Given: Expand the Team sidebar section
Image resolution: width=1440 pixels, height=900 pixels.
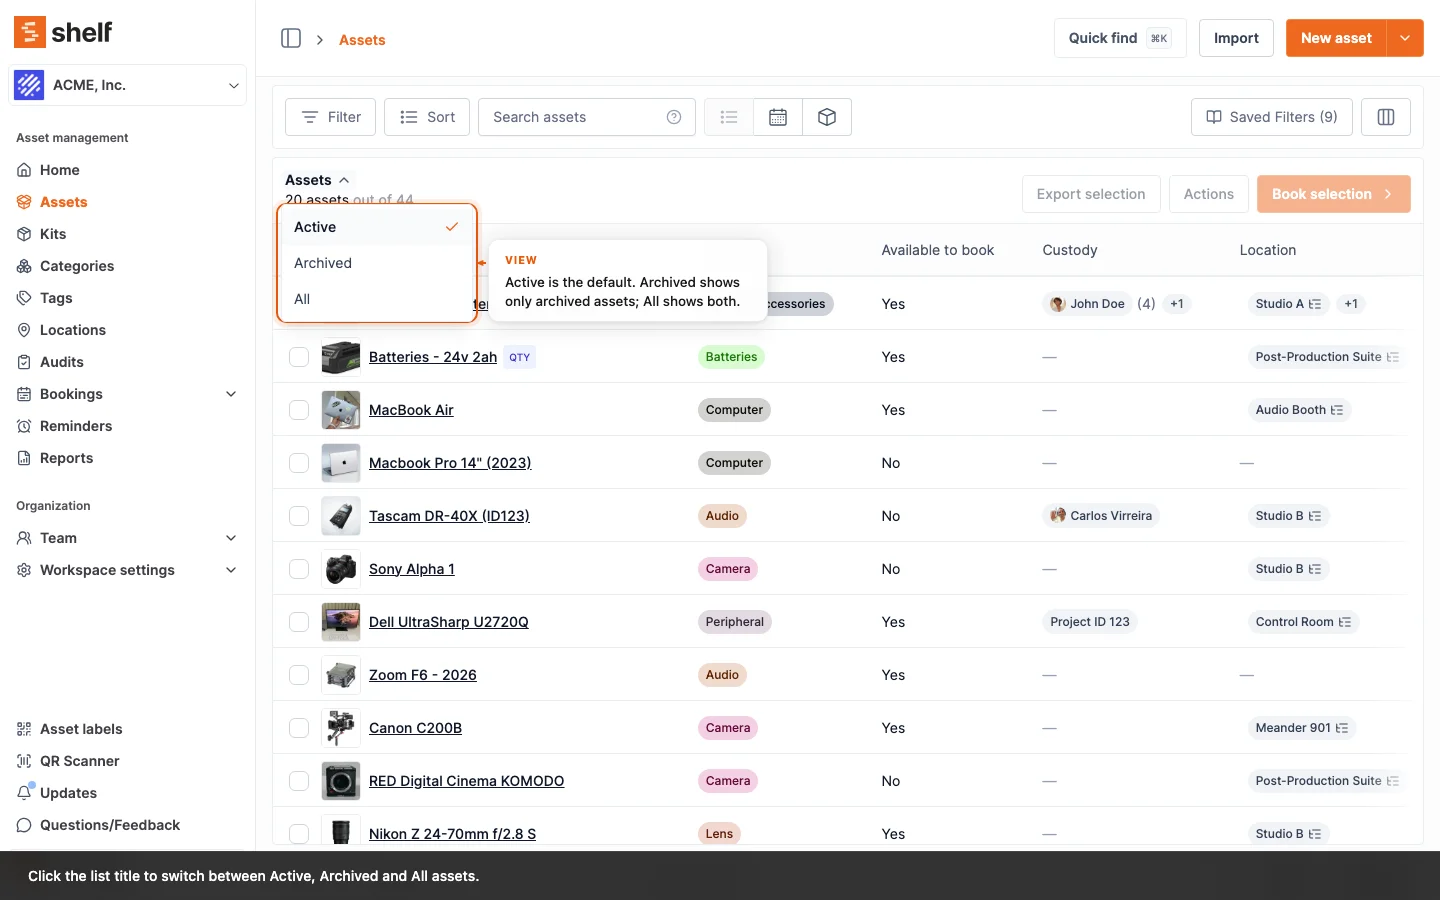Looking at the screenshot, I should coord(231,538).
